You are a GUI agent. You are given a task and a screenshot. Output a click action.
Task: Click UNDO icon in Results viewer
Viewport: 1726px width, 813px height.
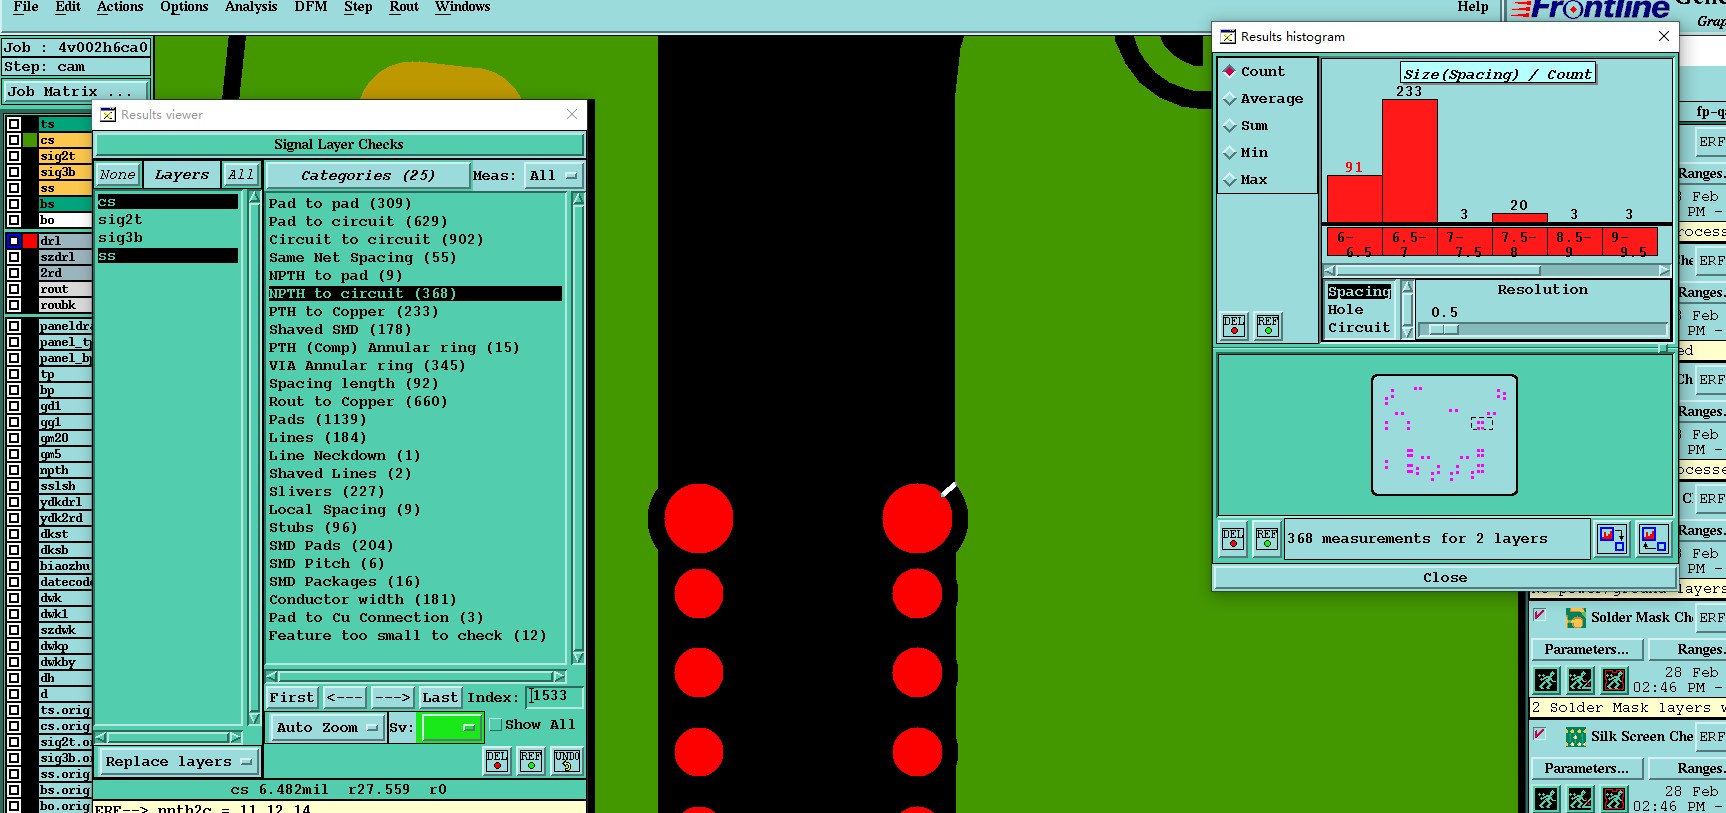[566, 761]
